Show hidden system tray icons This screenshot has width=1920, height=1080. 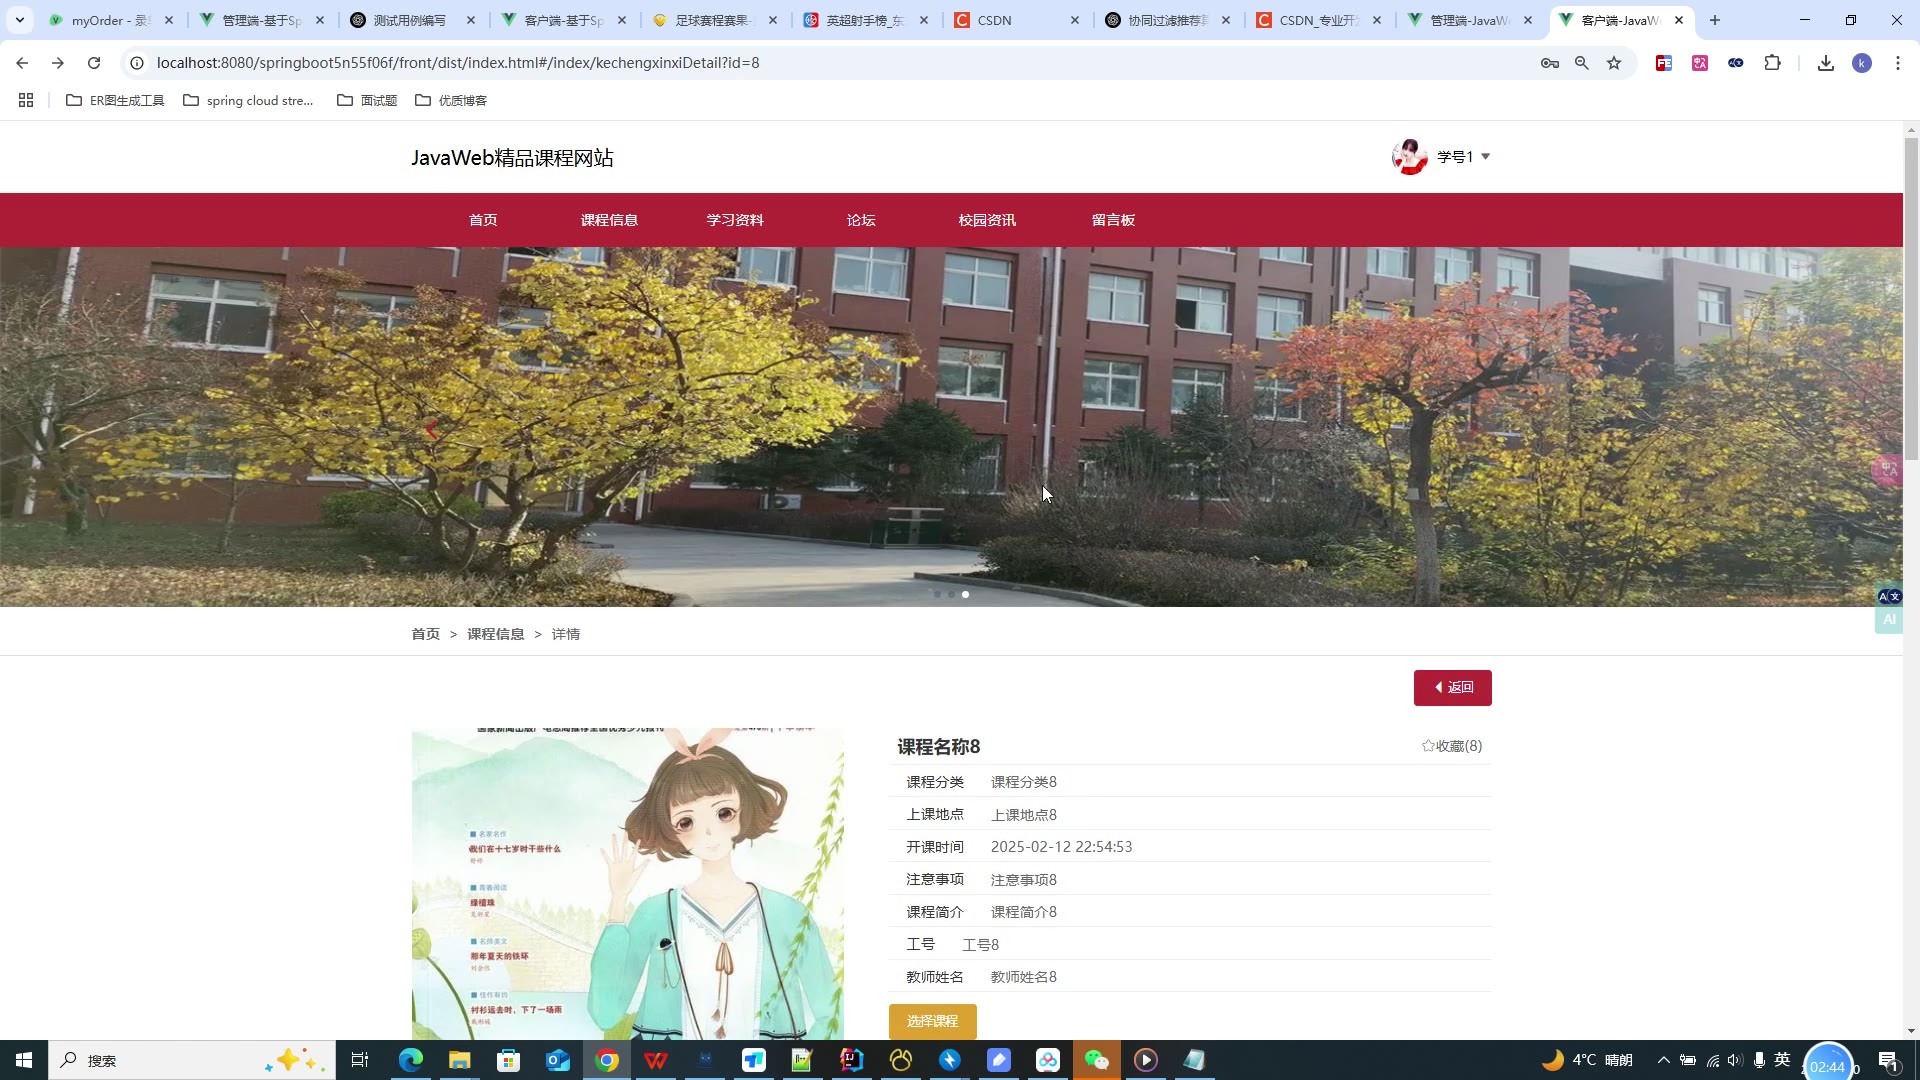click(x=1663, y=1060)
